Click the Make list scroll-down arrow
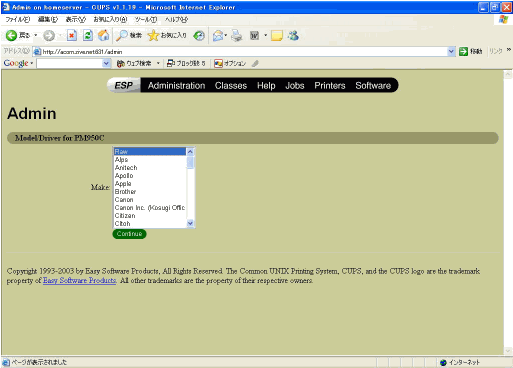Image resolution: width=513 pixels, height=368 pixels. [x=190, y=223]
